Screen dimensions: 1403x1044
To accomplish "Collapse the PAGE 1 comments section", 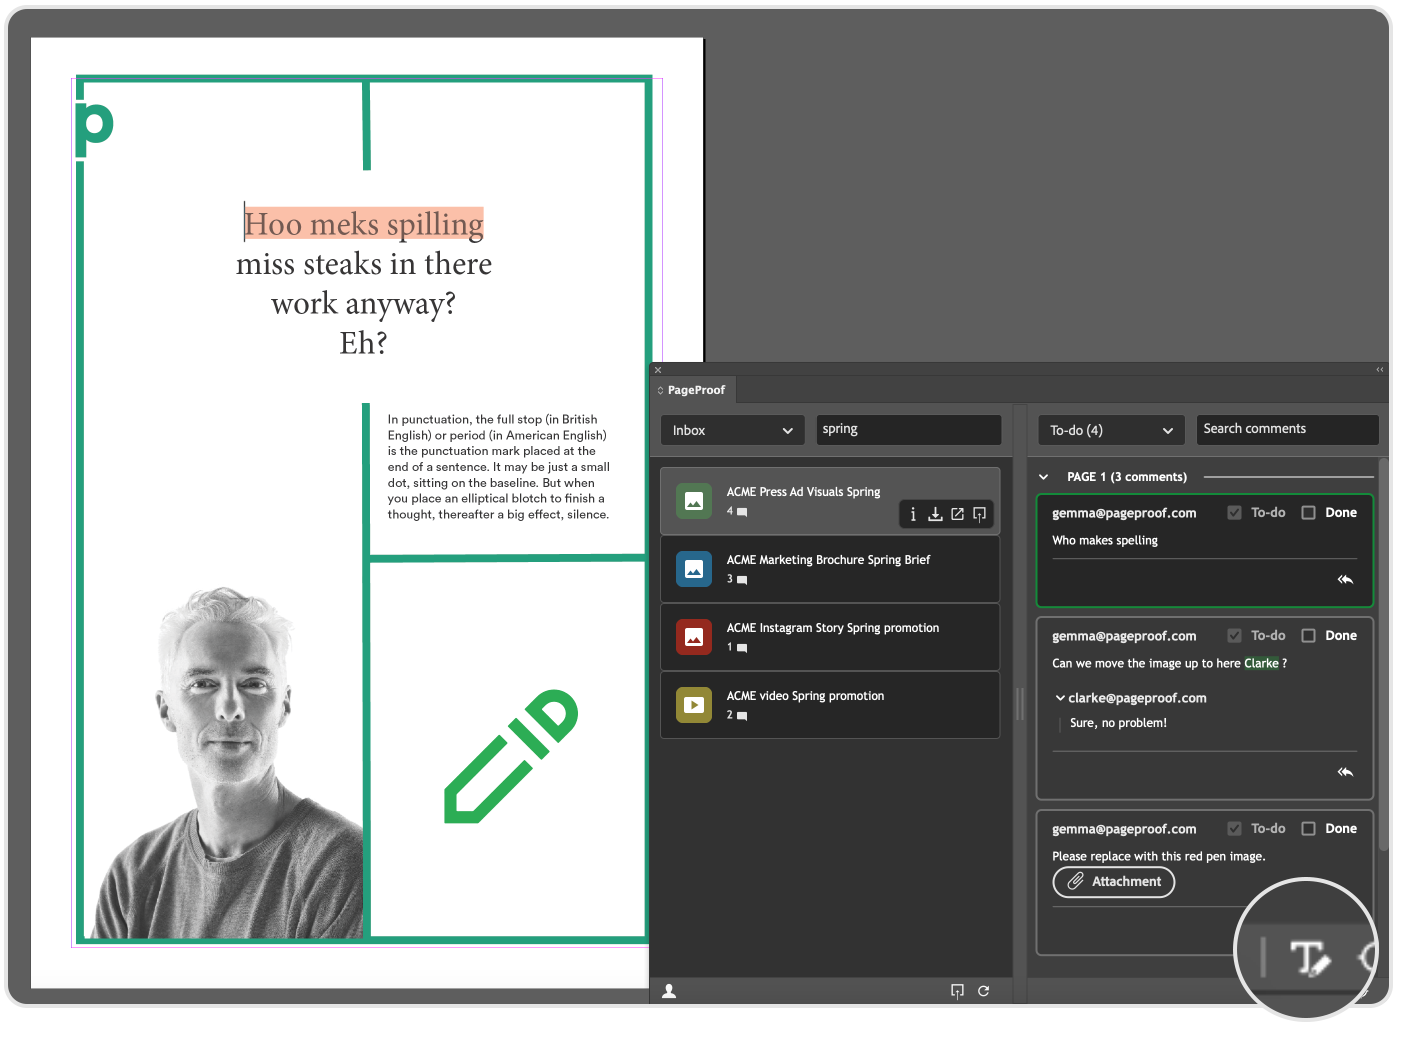I will tap(1043, 476).
